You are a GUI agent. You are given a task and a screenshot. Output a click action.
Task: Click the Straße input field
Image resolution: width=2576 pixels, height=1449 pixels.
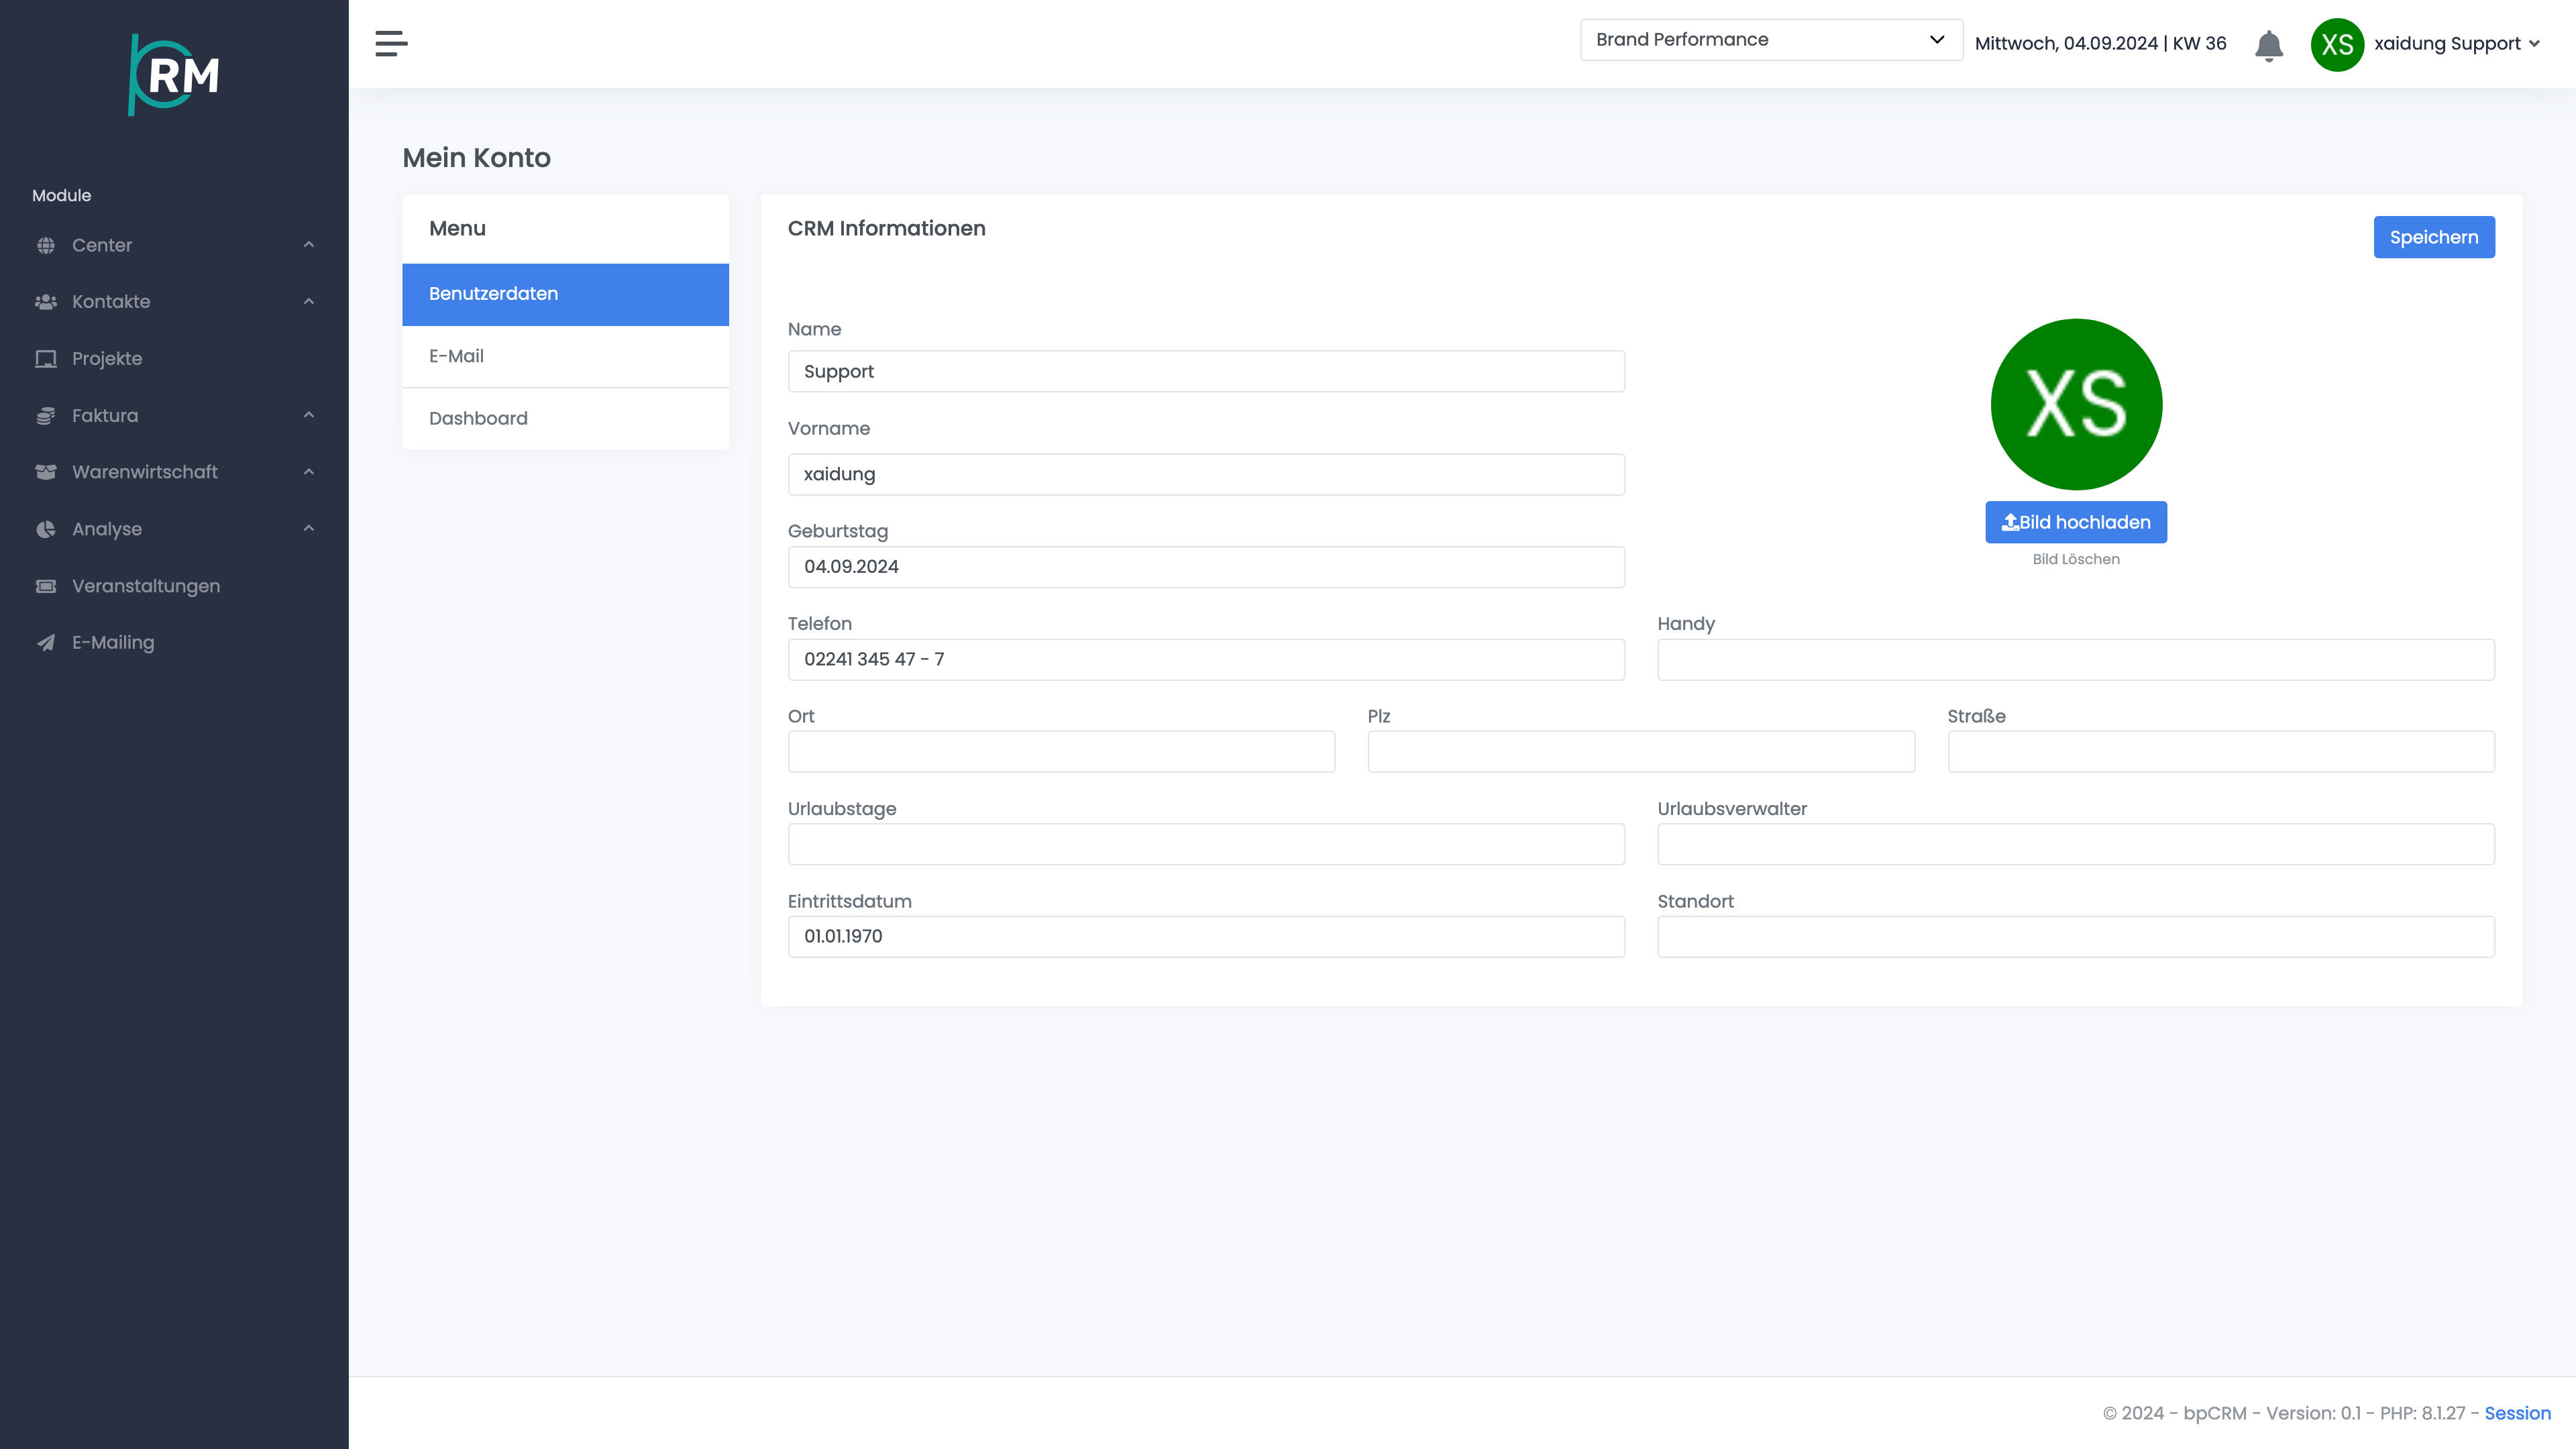(2221, 752)
